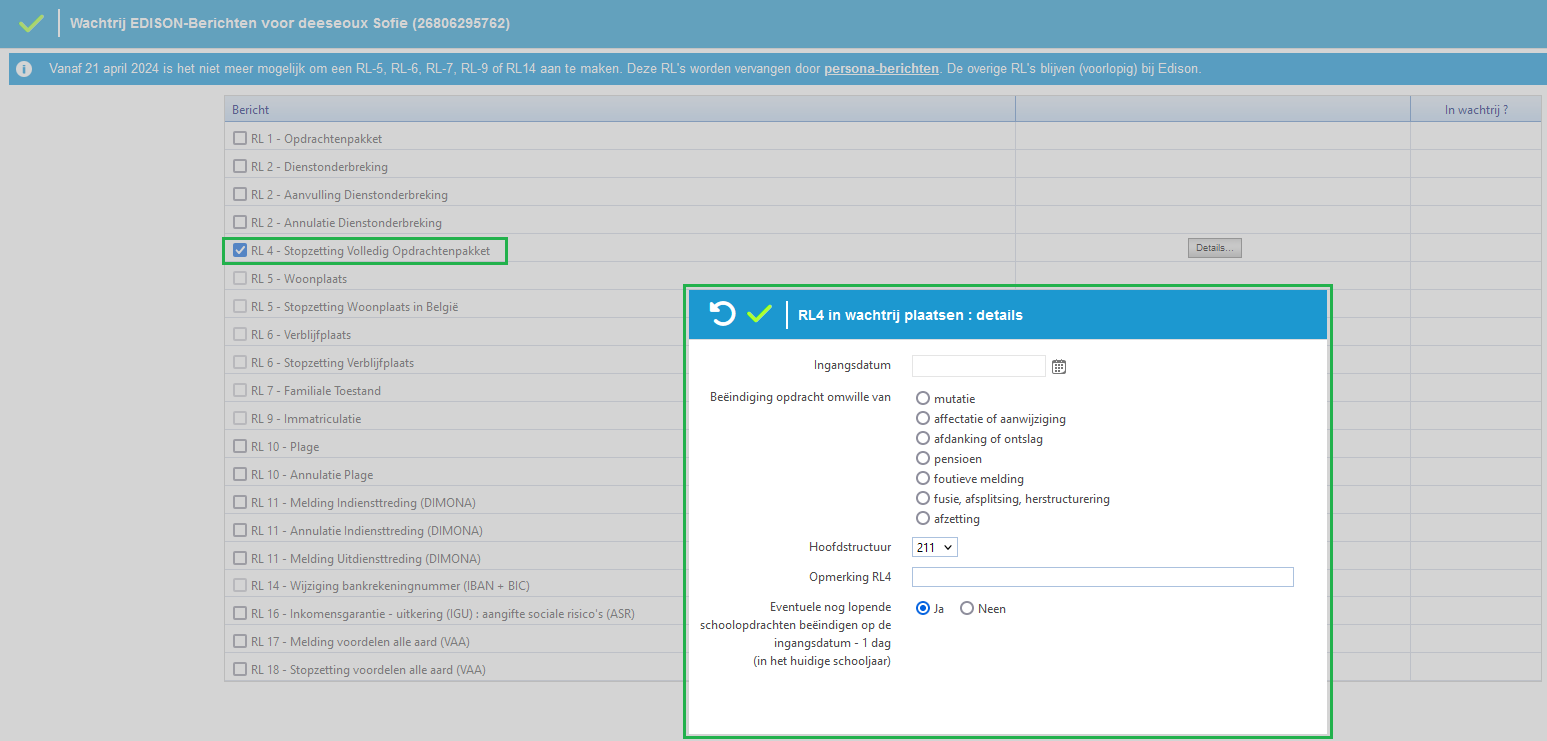Click the RL 5 - Woonplaats row text
This screenshot has height=741, width=1547.
point(299,279)
